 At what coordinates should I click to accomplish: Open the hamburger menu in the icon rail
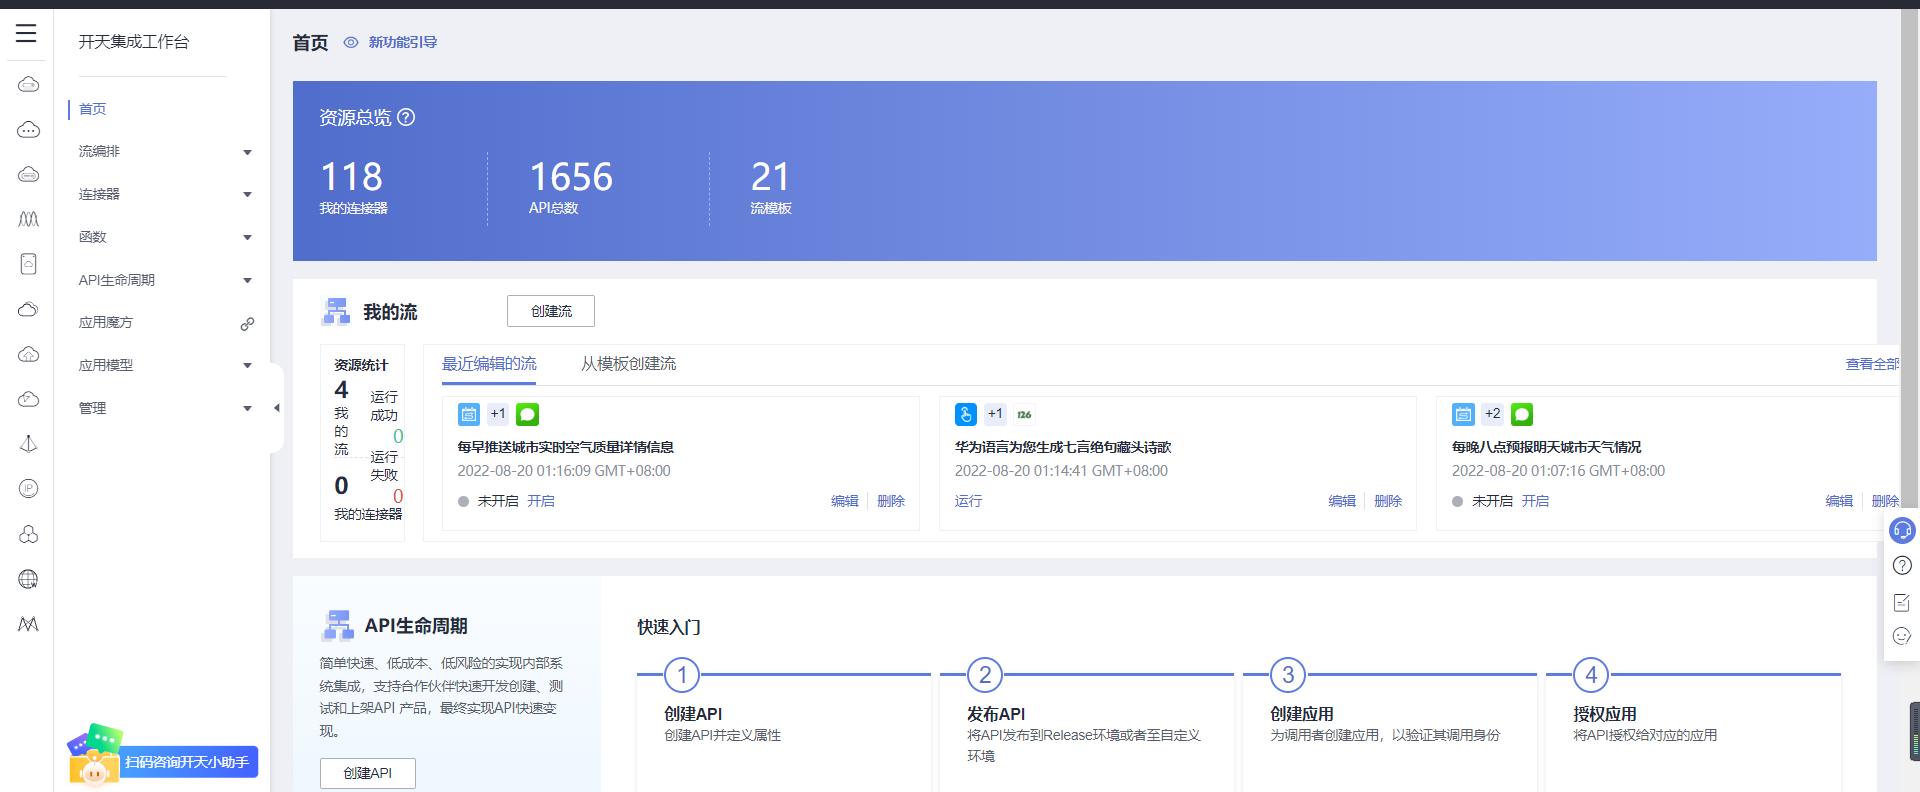(x=26, y=33)
